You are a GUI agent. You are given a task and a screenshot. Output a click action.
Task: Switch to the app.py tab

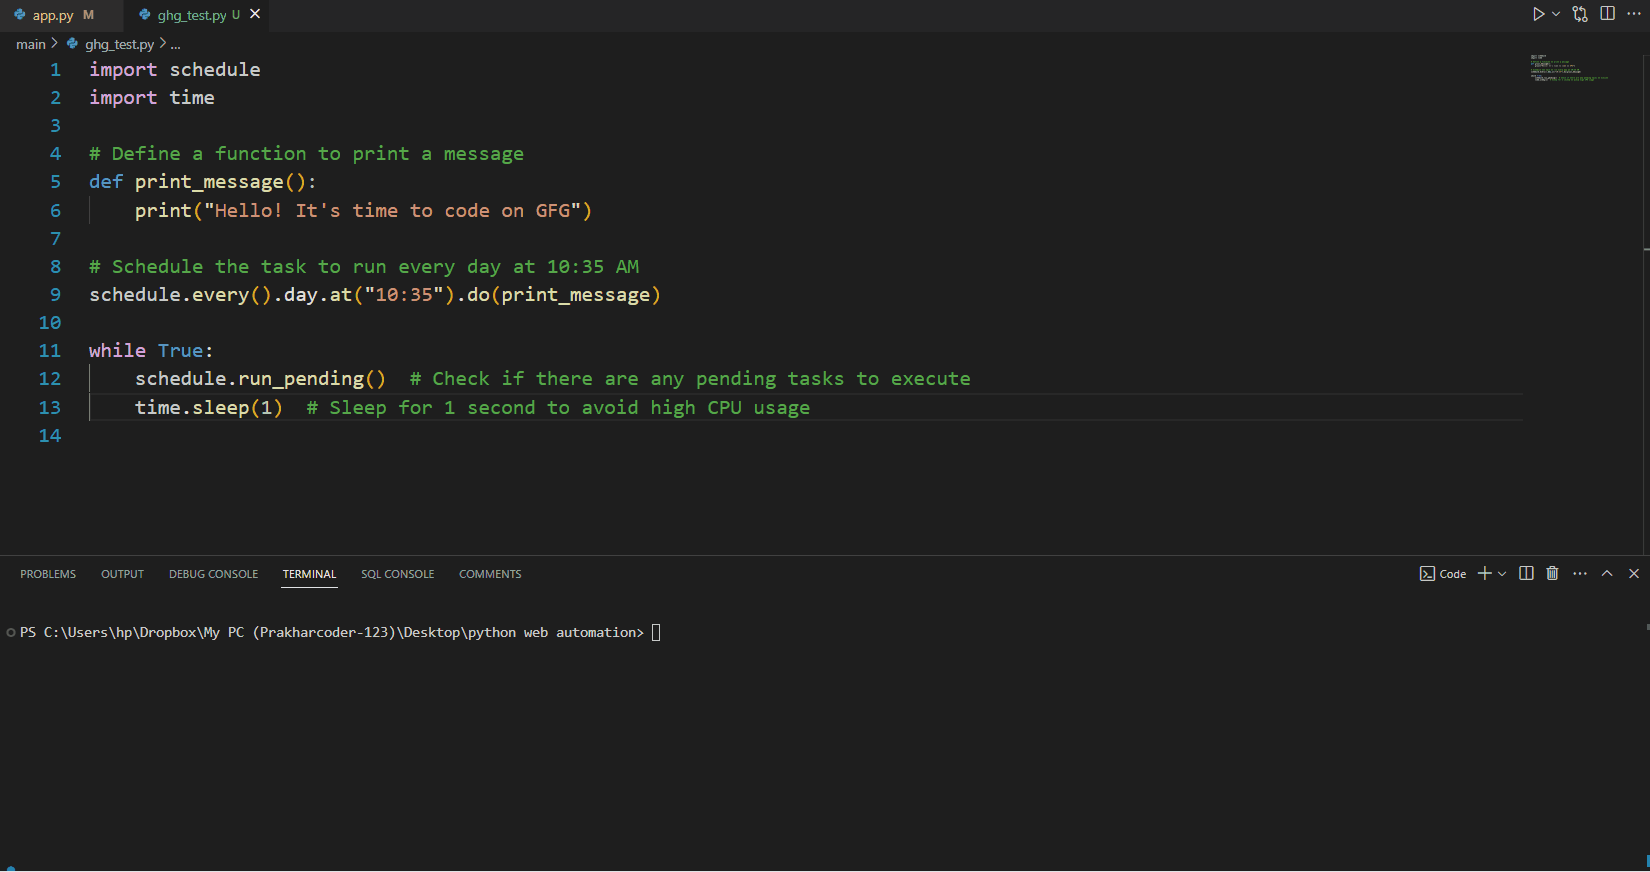pyautogui.click(x=53, y=15)
